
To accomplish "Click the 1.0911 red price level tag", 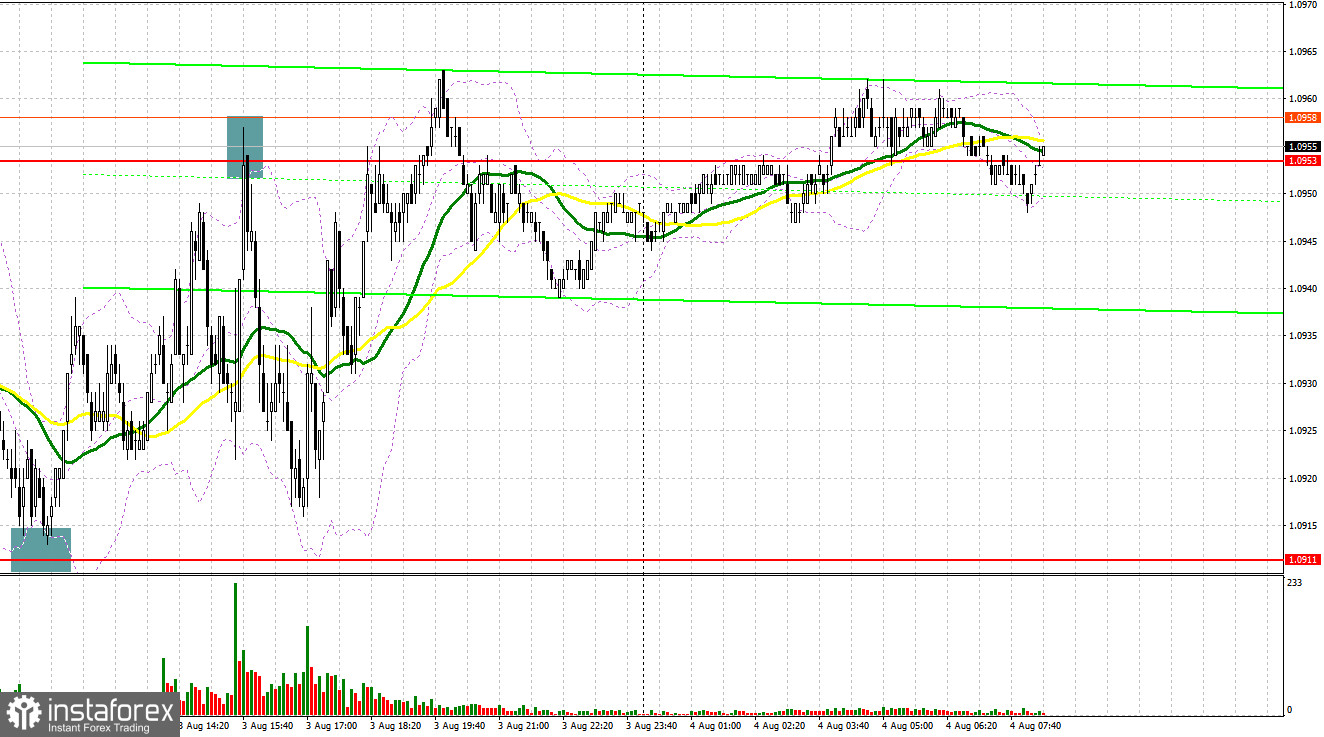I will [x=1303, y=560].
